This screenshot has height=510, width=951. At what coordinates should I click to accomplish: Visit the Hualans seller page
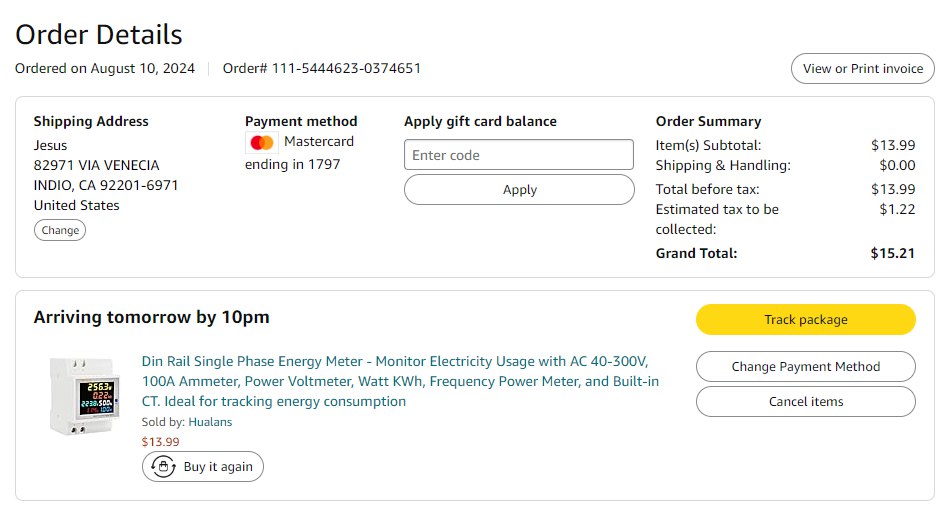(210, 422)
